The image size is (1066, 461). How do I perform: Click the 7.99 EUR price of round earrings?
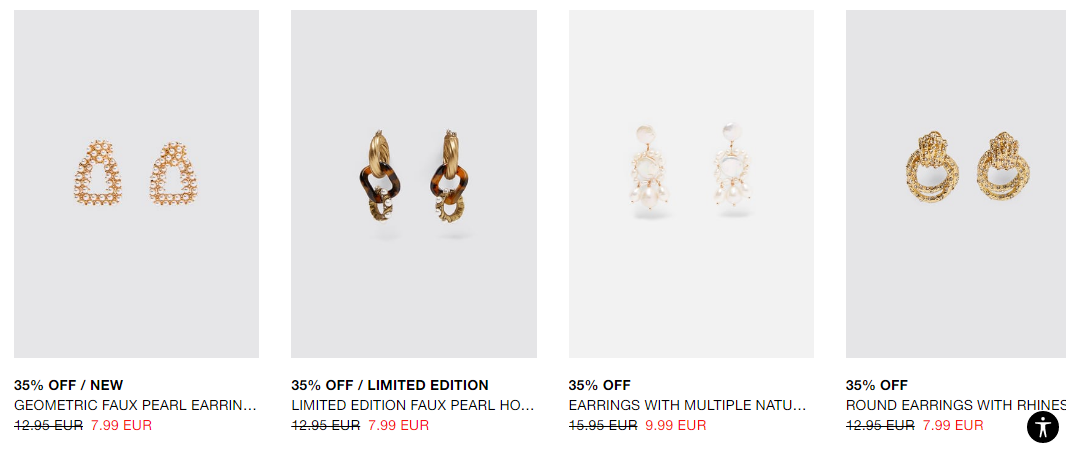pos(953,426)
